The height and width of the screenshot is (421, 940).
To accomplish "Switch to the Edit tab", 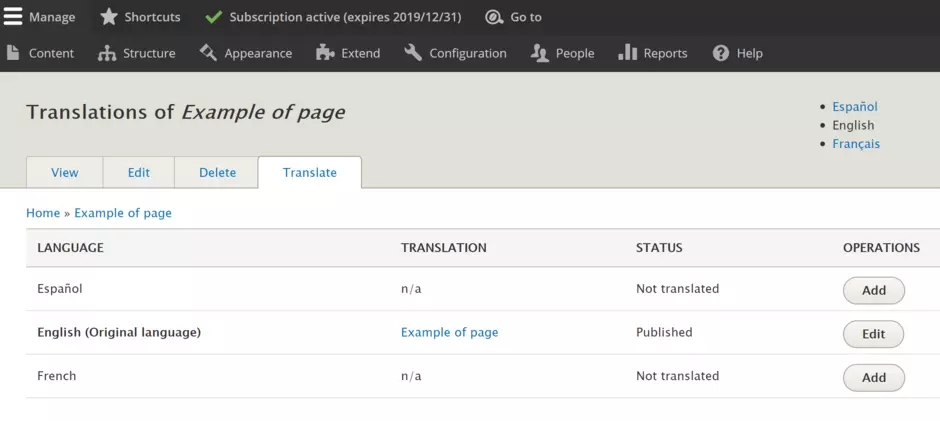I will point(138,173).
